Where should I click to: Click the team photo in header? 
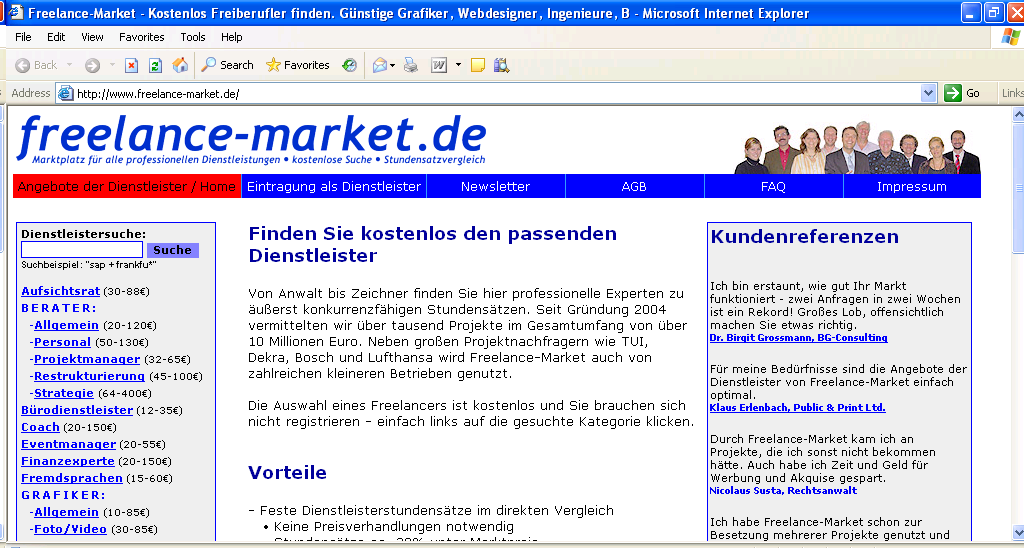[x=857, y=148]
